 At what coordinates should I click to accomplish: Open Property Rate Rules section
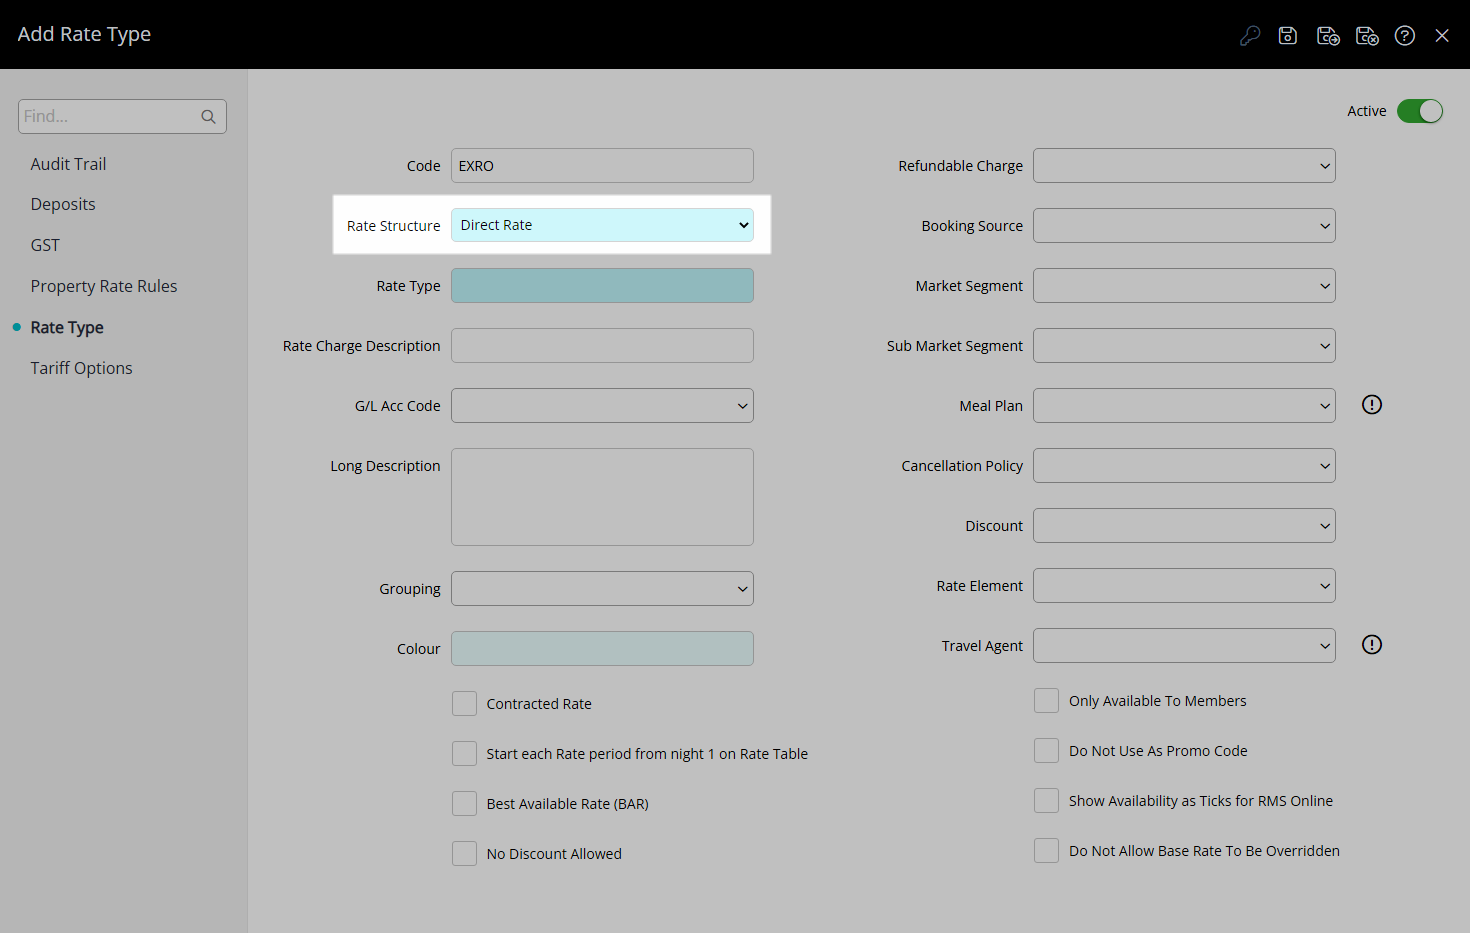click(104, 287)
